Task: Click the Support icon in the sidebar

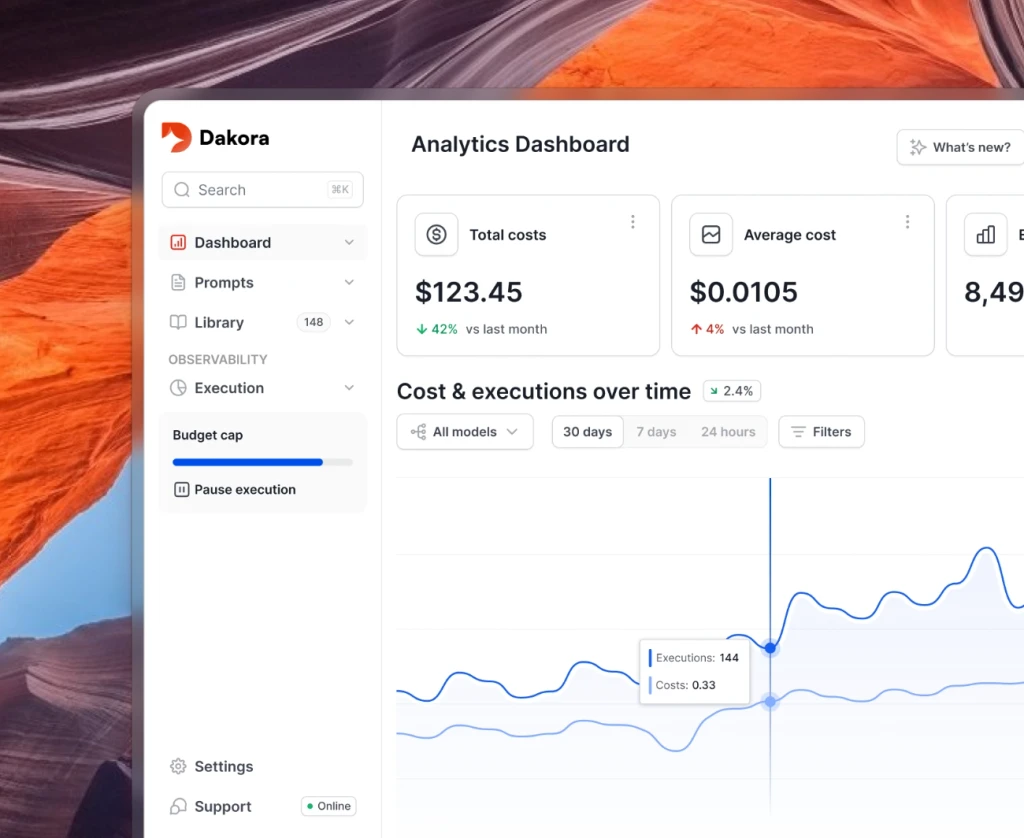Action: [178, 806]
